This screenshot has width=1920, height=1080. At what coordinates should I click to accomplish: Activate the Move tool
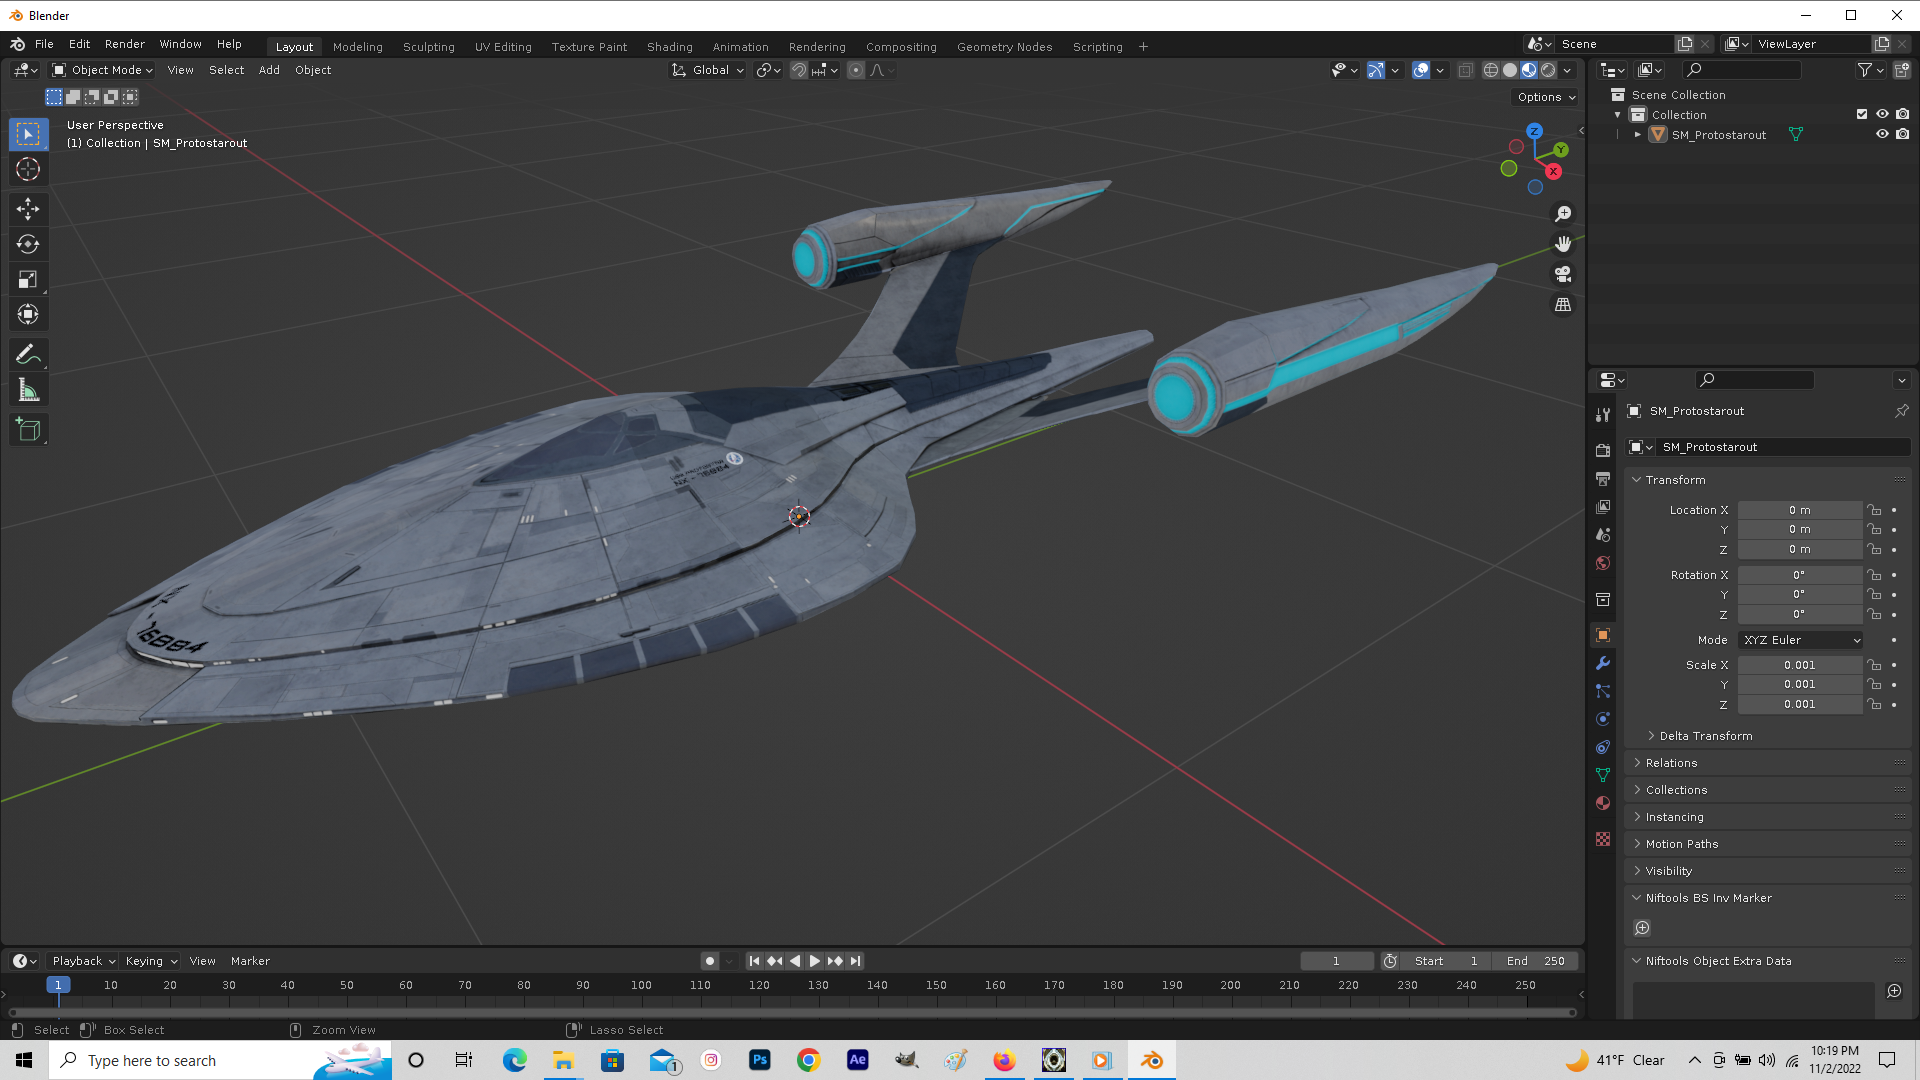tap(28, 208)
